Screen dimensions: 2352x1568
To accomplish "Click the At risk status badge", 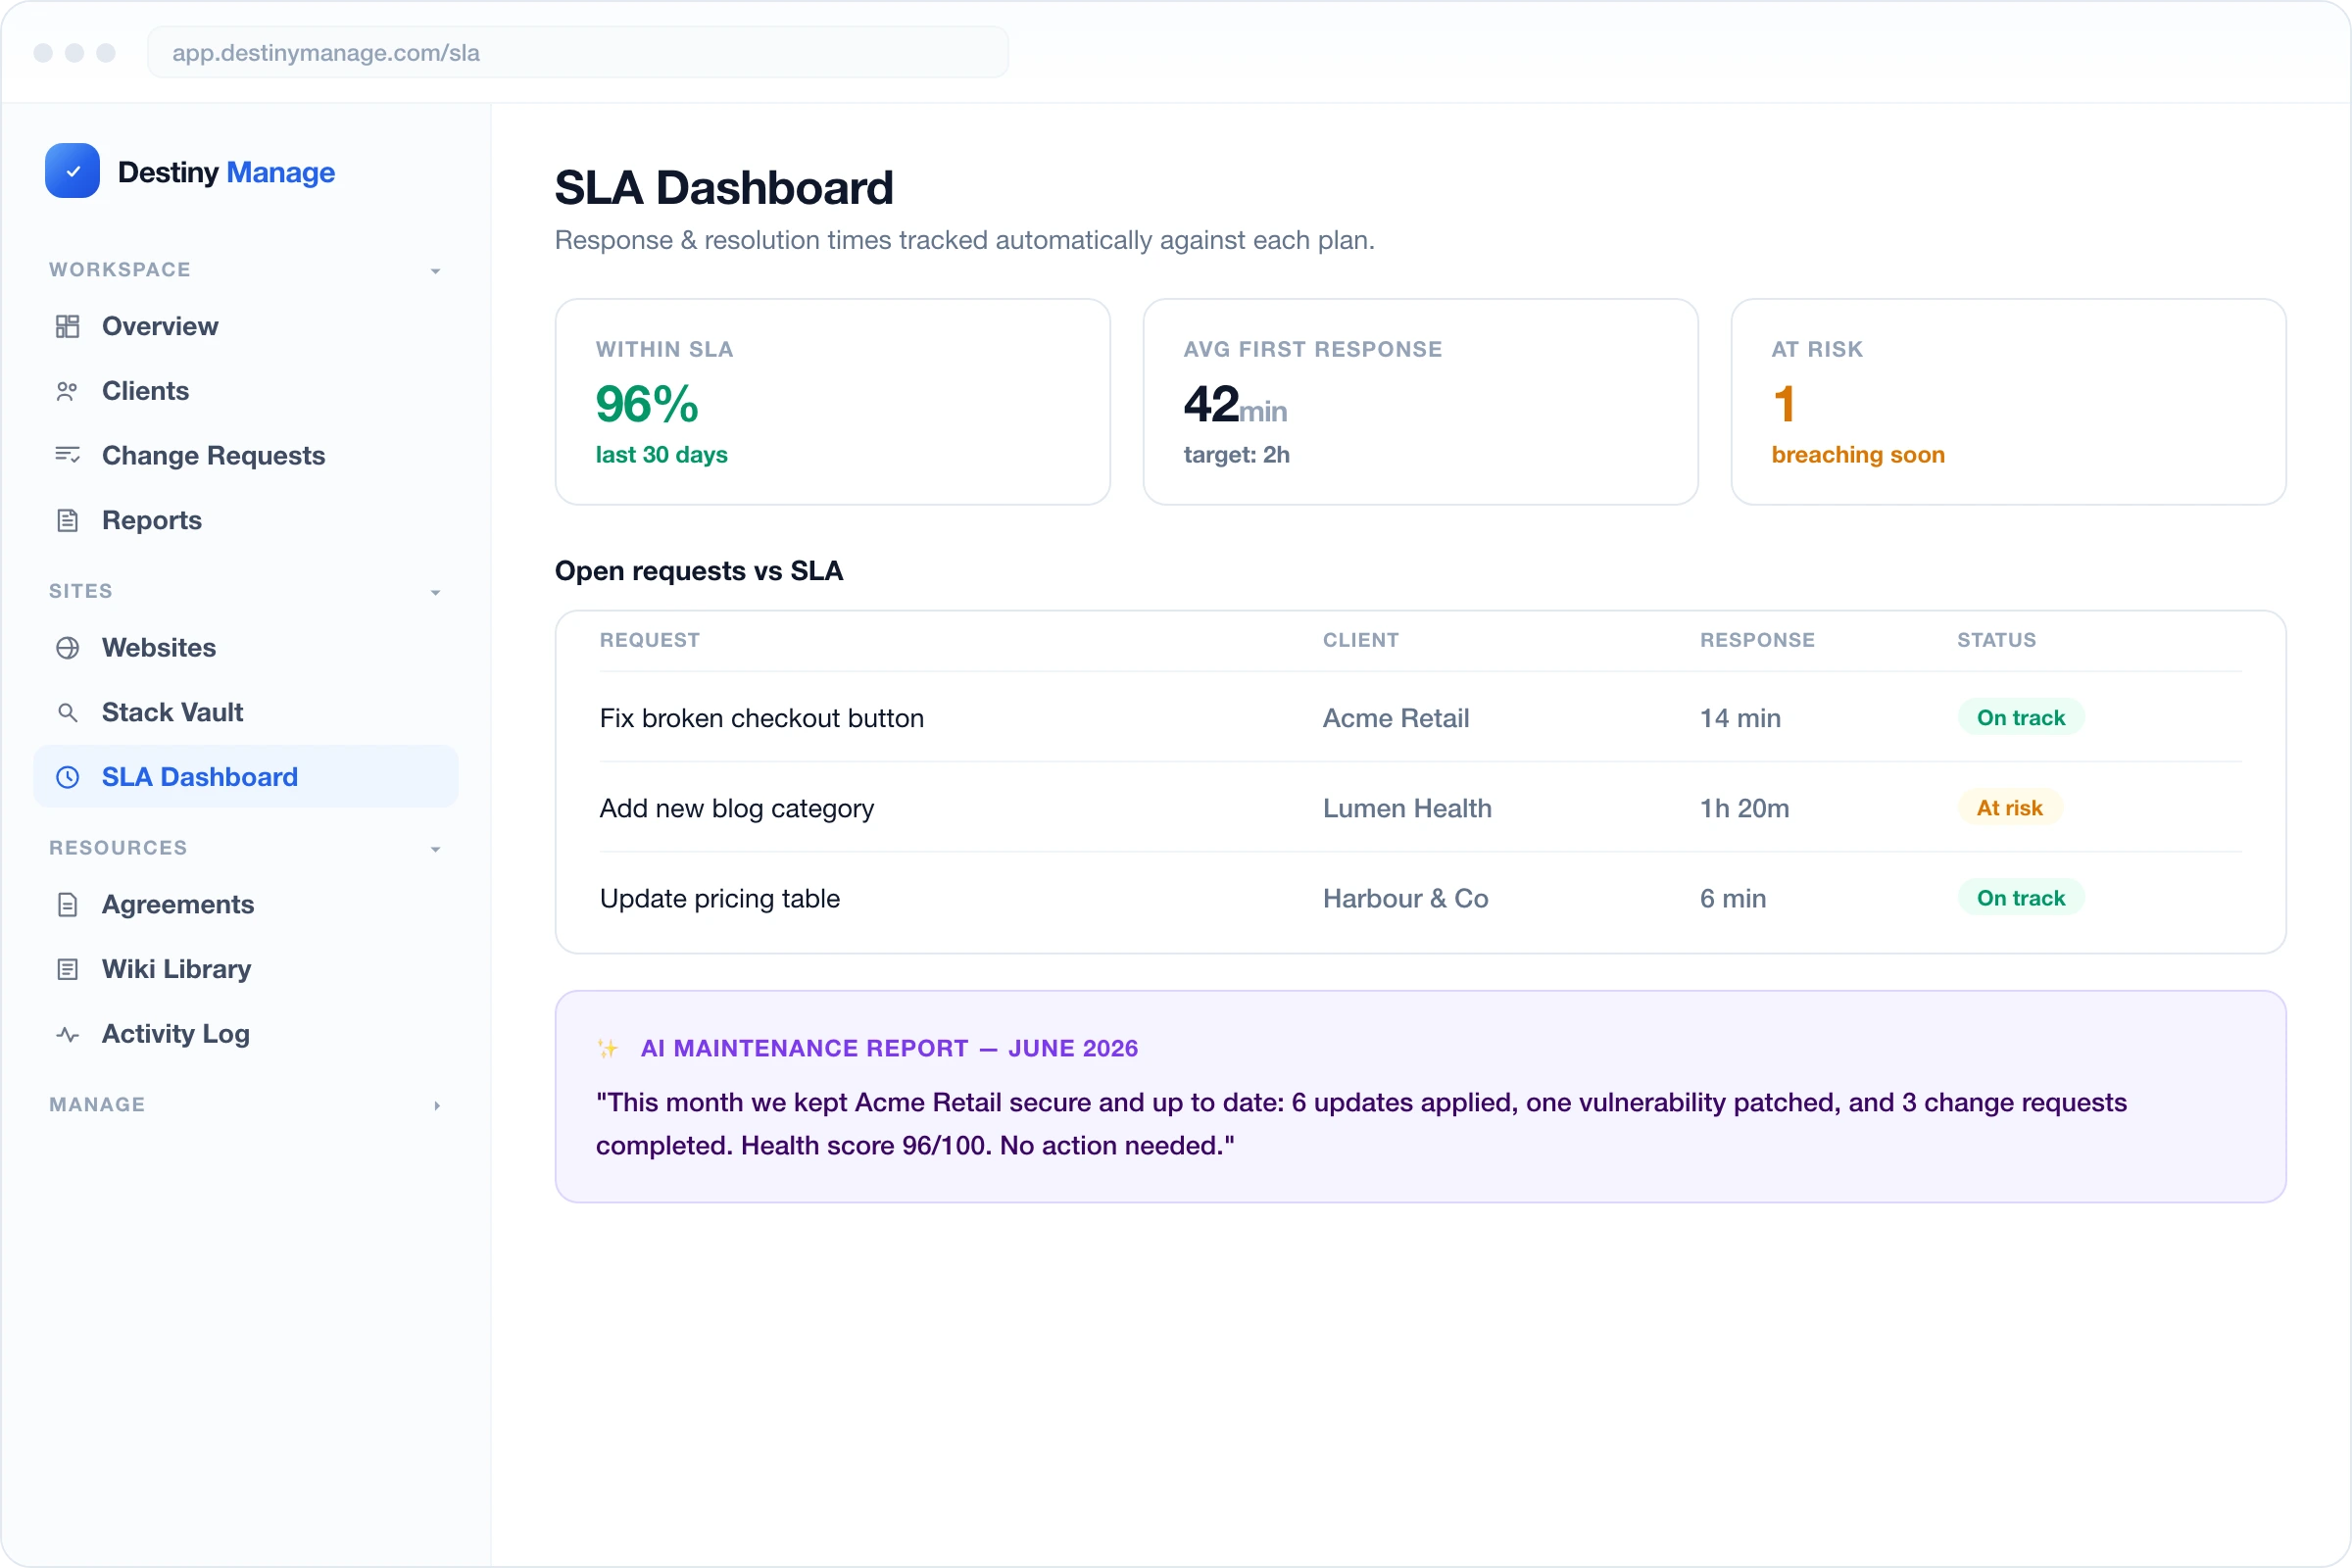I will pyautogui.click(x=2009, y=807).
